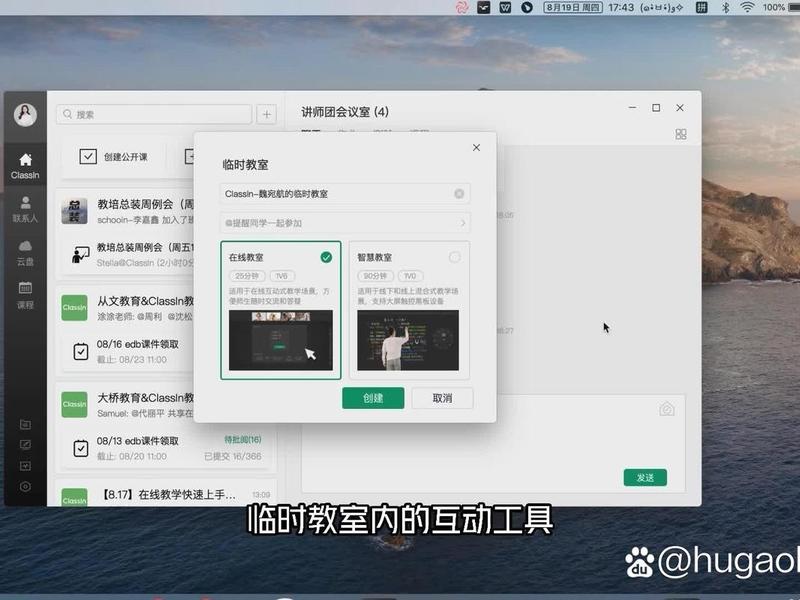Open the 【8.17】在线教学快速上手 conversation
Image resolution: width=800 pixels, height=600 pixels.
pos(166,494)
